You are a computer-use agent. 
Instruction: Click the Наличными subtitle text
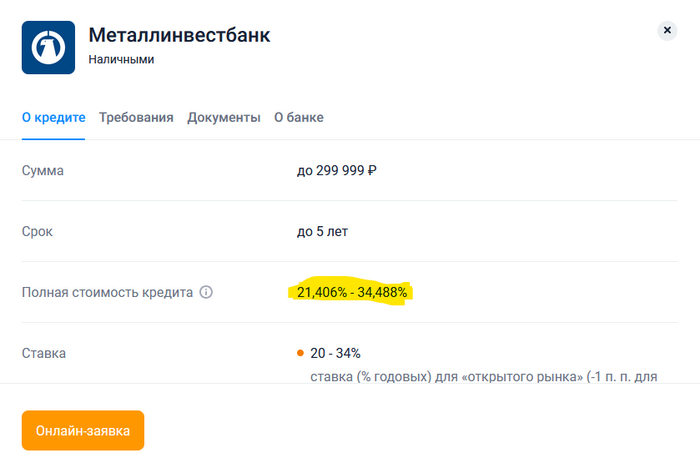pyautogui.click(x=121, y=60)
